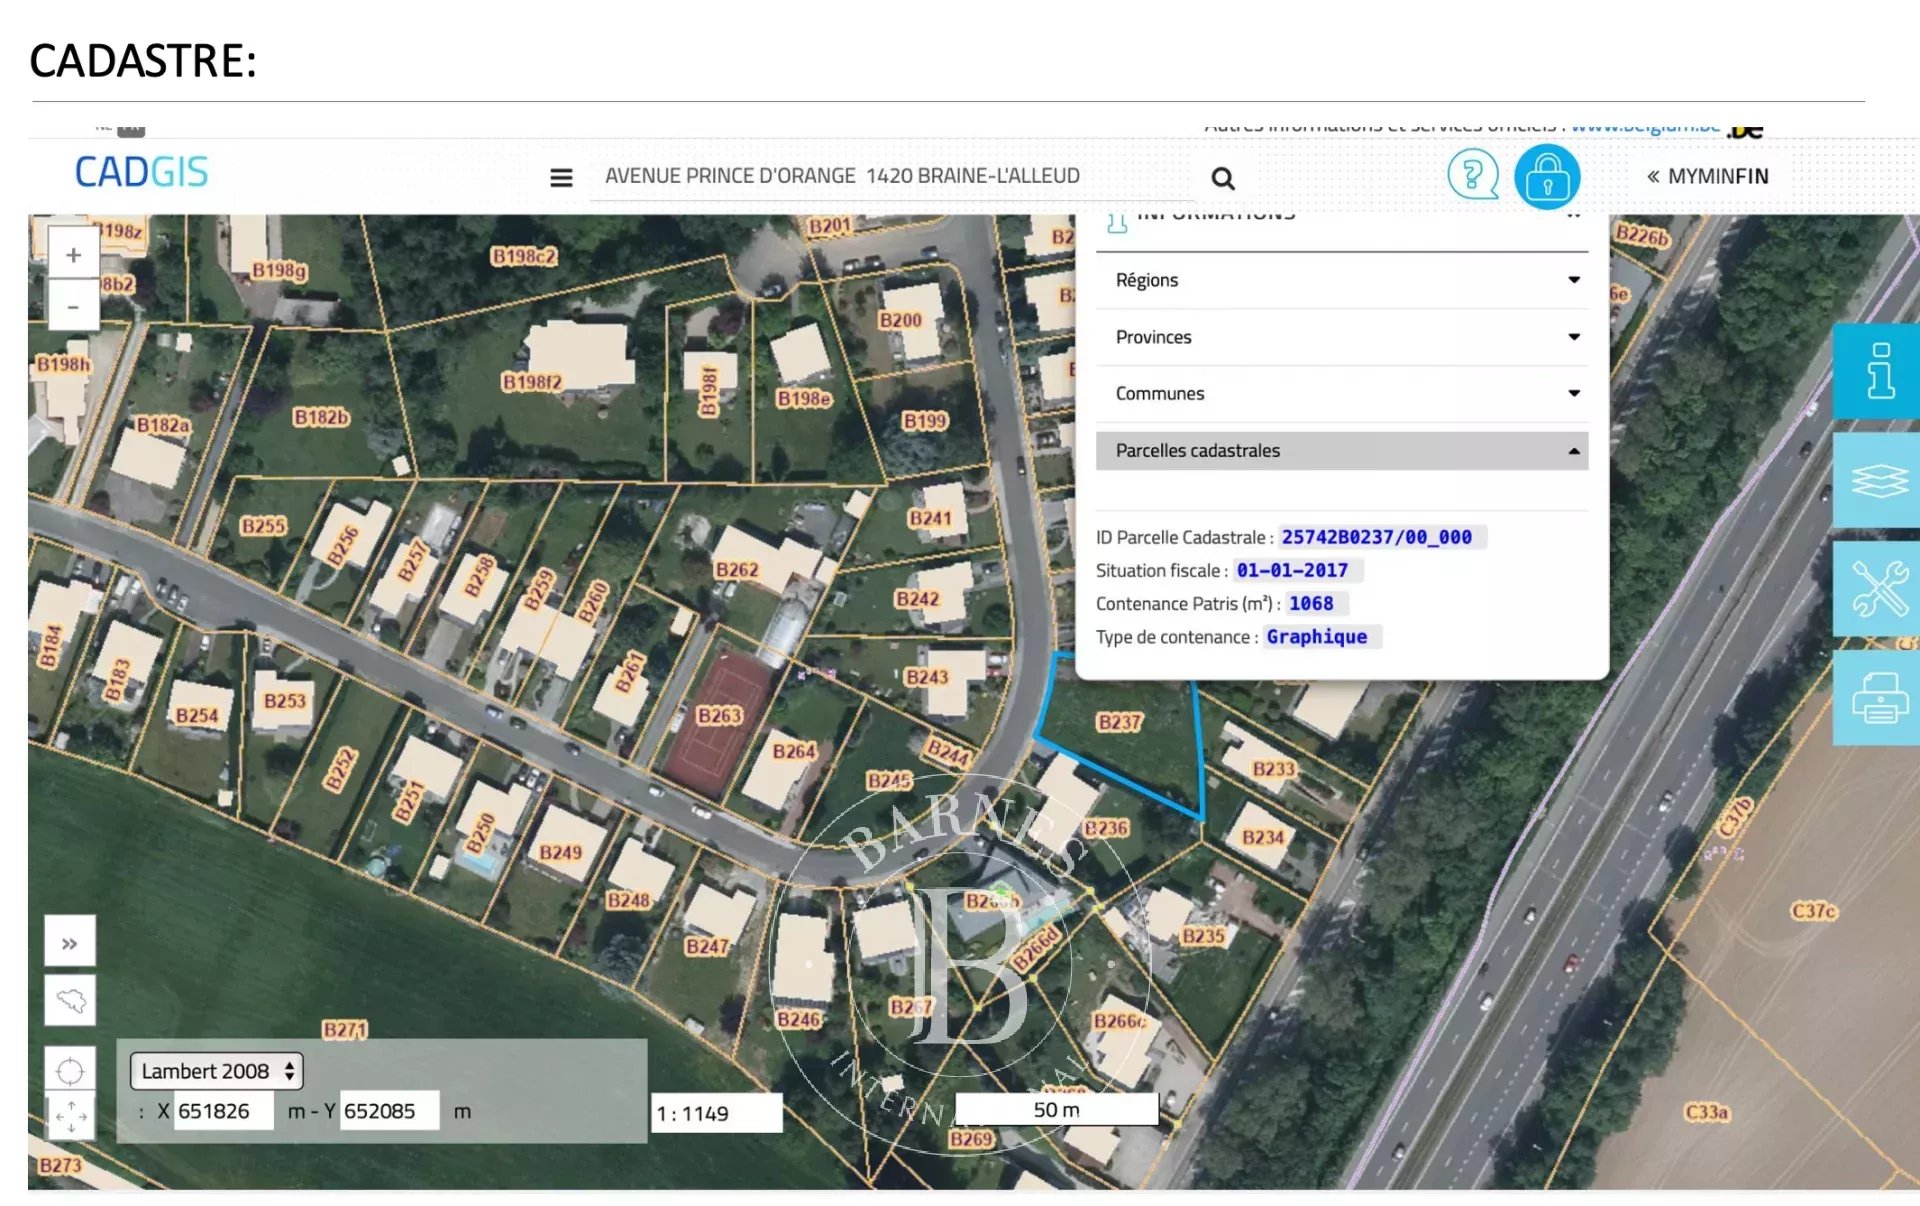Open the help question mark icon
Screen dimensions: 1920x1206
click(x=1472, y=176)
